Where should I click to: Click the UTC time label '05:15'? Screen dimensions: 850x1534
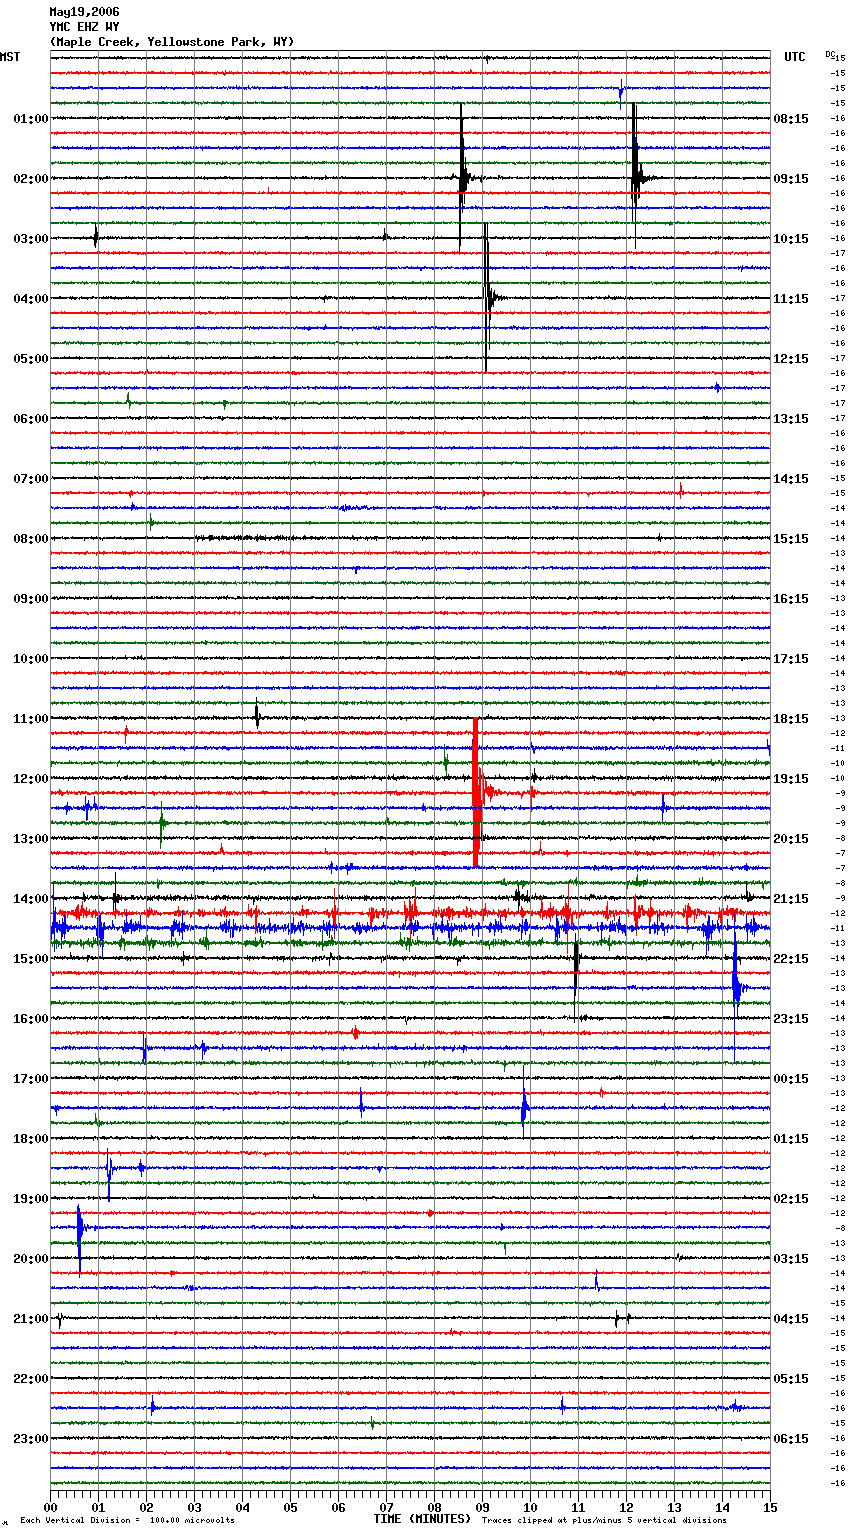pyautogui.click(x=791, y=1379)
